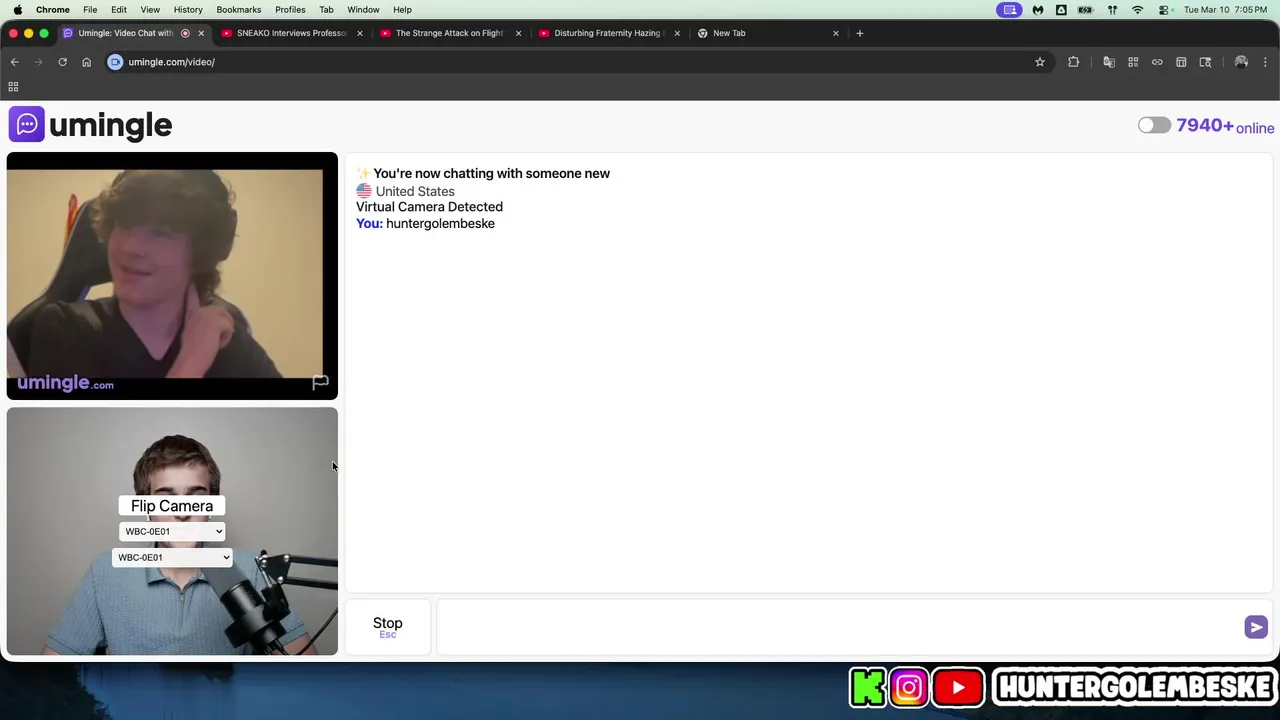
Task: Click the Wi-Fi status icon
Action: (1137, 10)
